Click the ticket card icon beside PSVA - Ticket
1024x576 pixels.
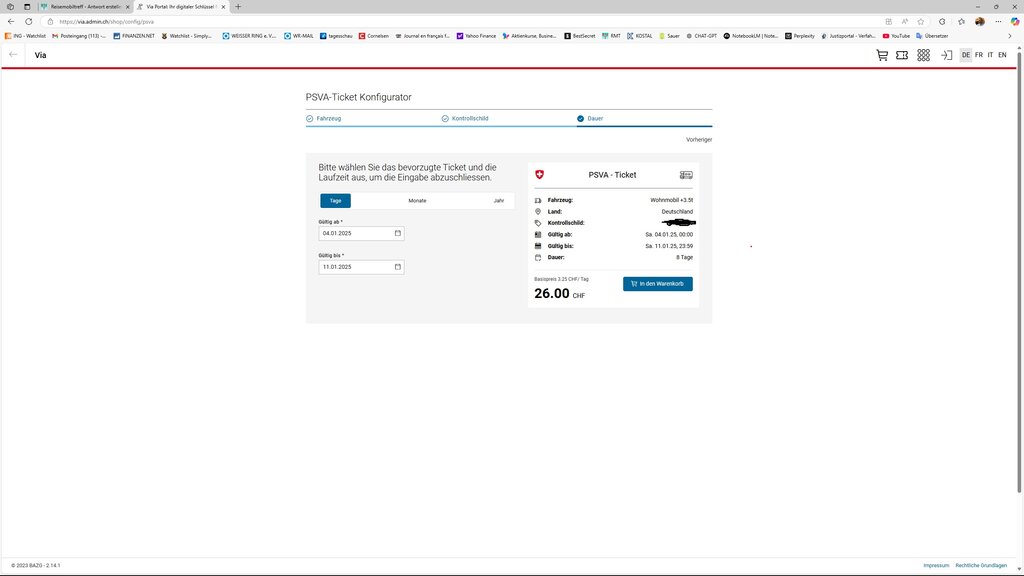tap(686, 175)
